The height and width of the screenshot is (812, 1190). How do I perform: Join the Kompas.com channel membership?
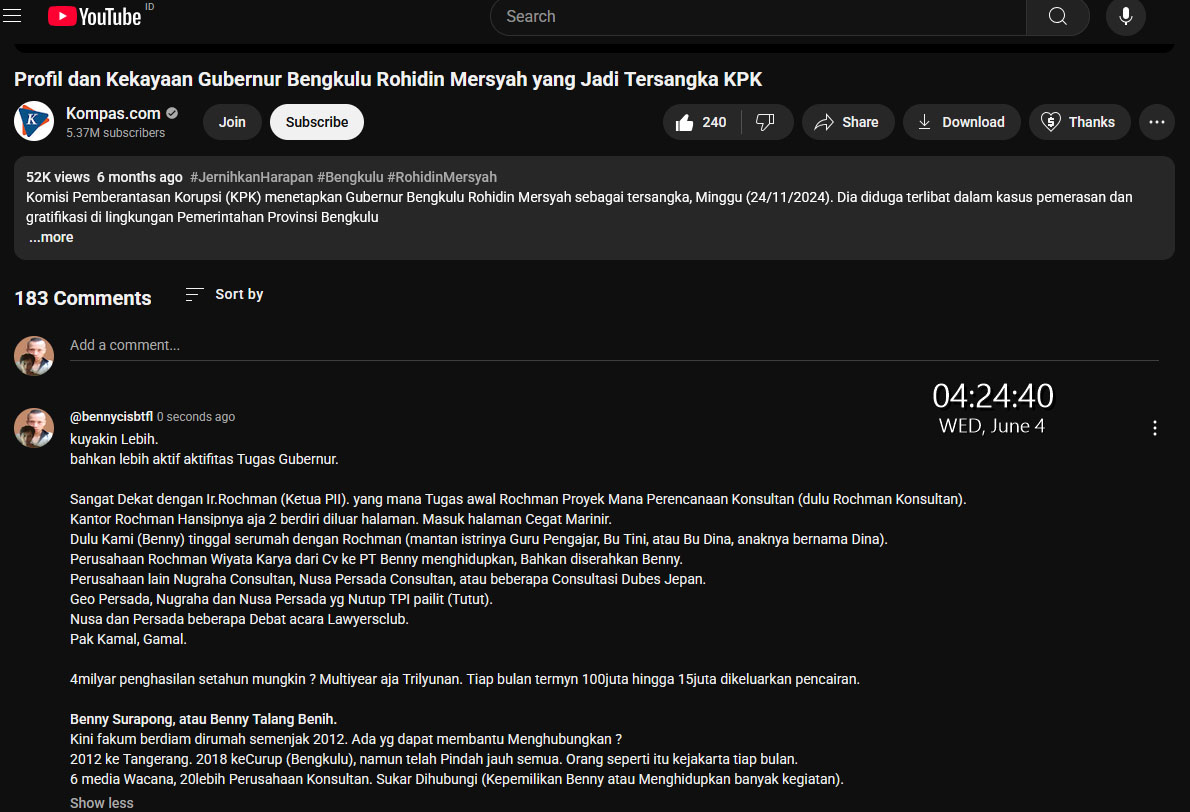click(x=231, y=122)
